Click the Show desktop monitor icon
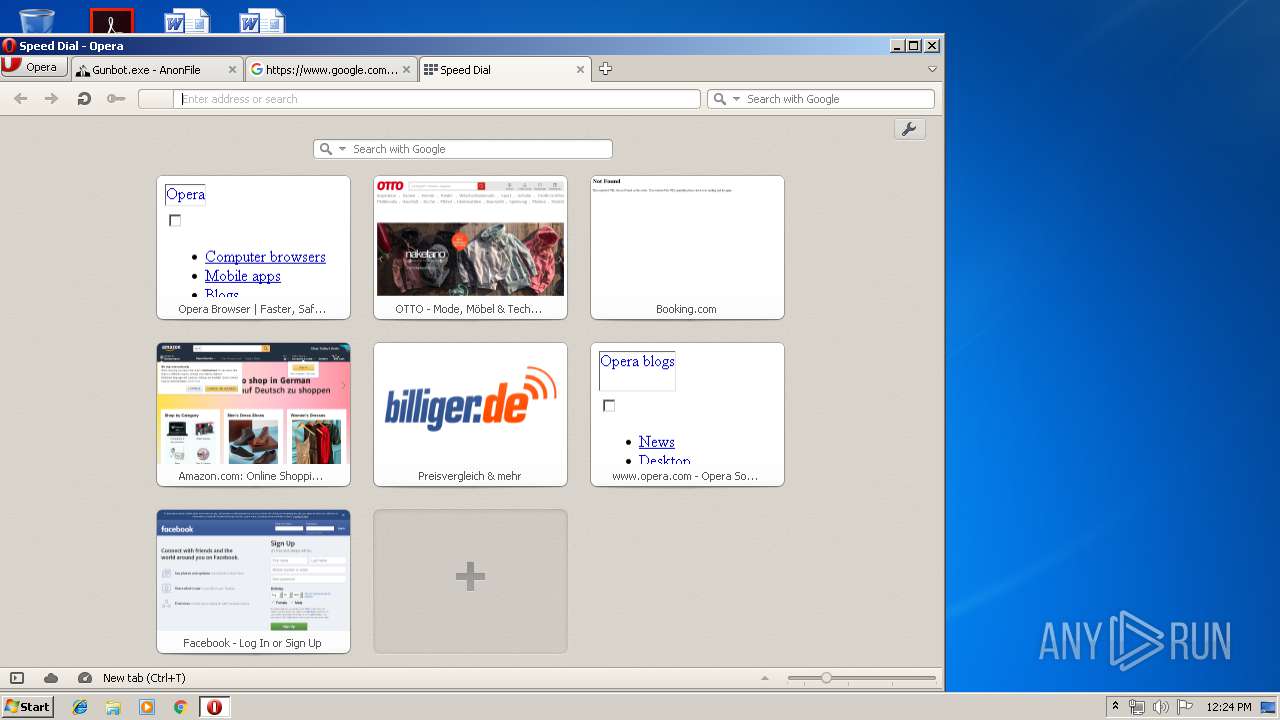This screenshot has width=1280, height=720. coord(1268,707)
